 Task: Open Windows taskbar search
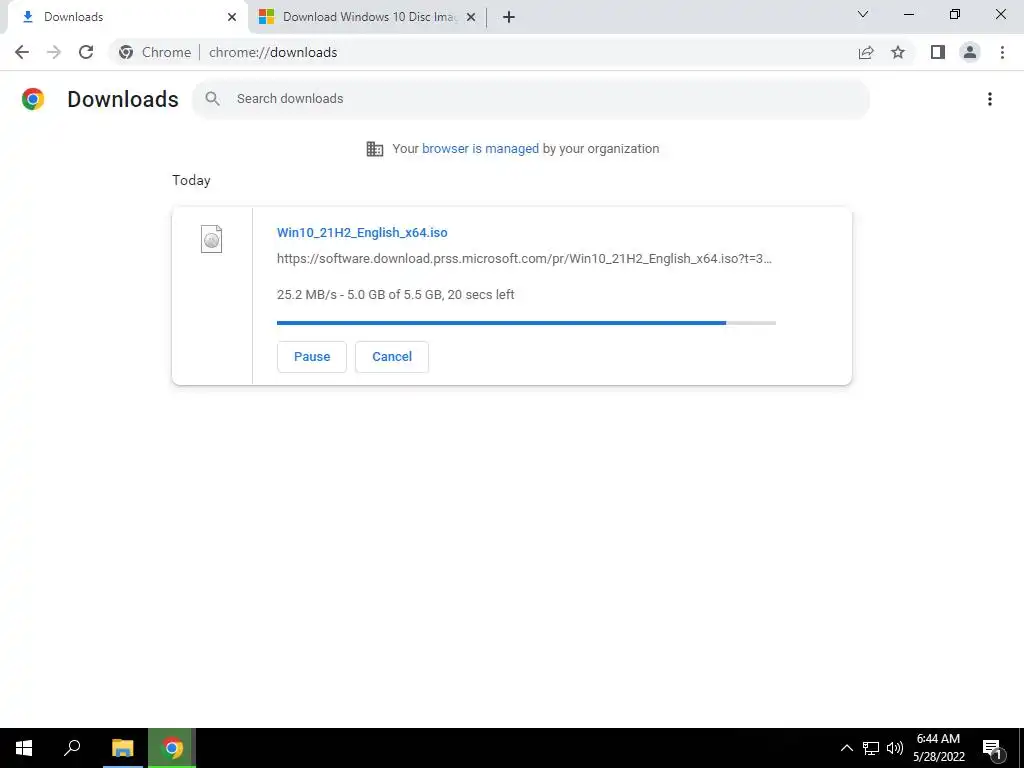pos(72,748)
